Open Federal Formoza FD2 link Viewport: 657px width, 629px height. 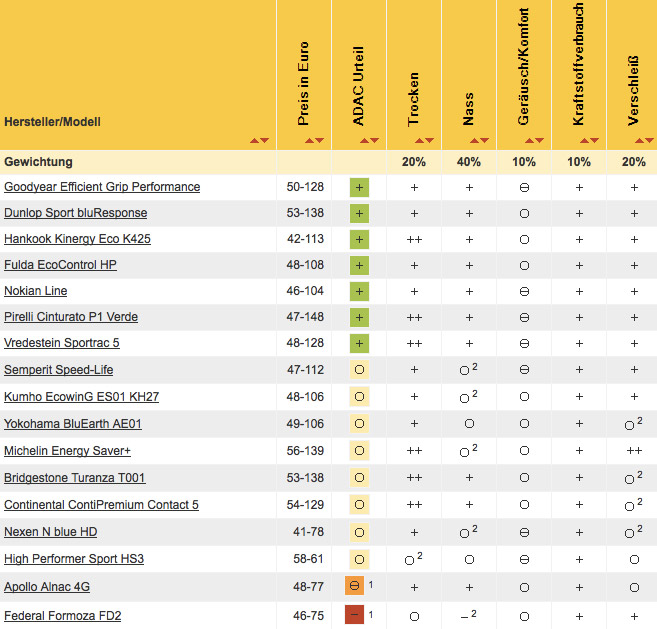point(63,616)
